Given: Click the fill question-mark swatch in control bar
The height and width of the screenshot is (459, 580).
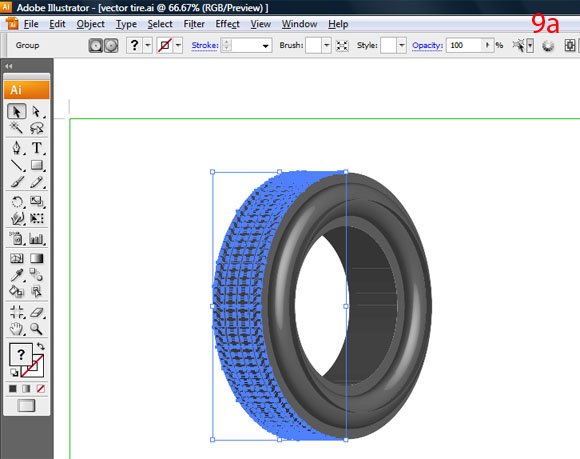Looking at the screenshot, I should [x=135, y=45].
